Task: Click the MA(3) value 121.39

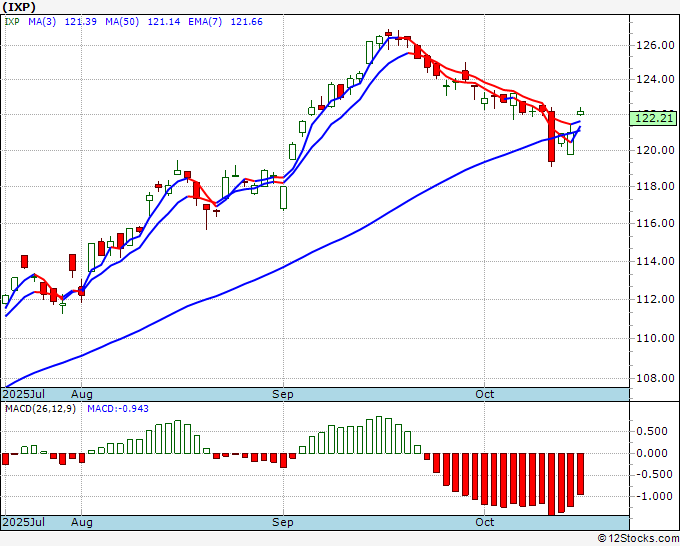Action: point(81,22)
